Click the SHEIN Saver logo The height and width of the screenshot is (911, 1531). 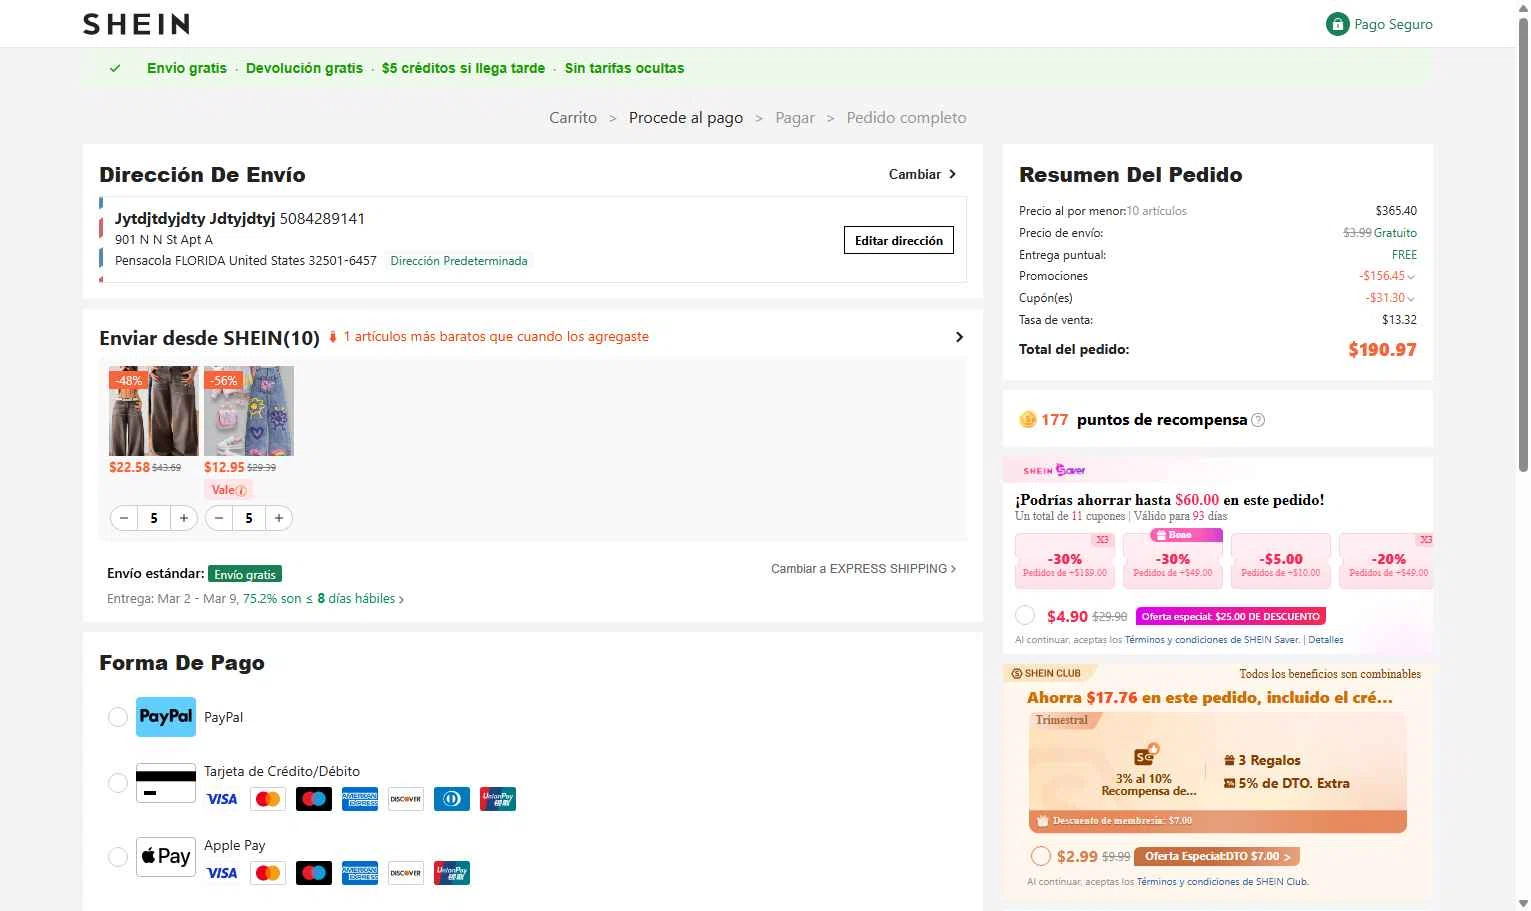[x=1054, y=470]
